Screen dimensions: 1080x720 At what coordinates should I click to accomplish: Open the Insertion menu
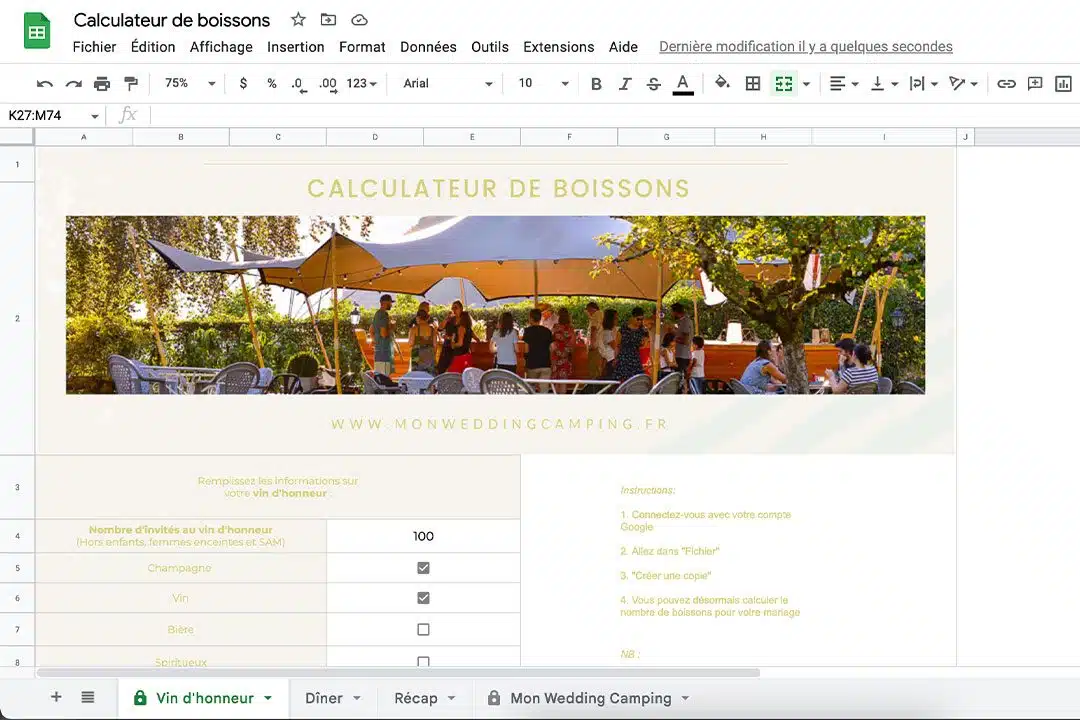[x=295, y=47]
